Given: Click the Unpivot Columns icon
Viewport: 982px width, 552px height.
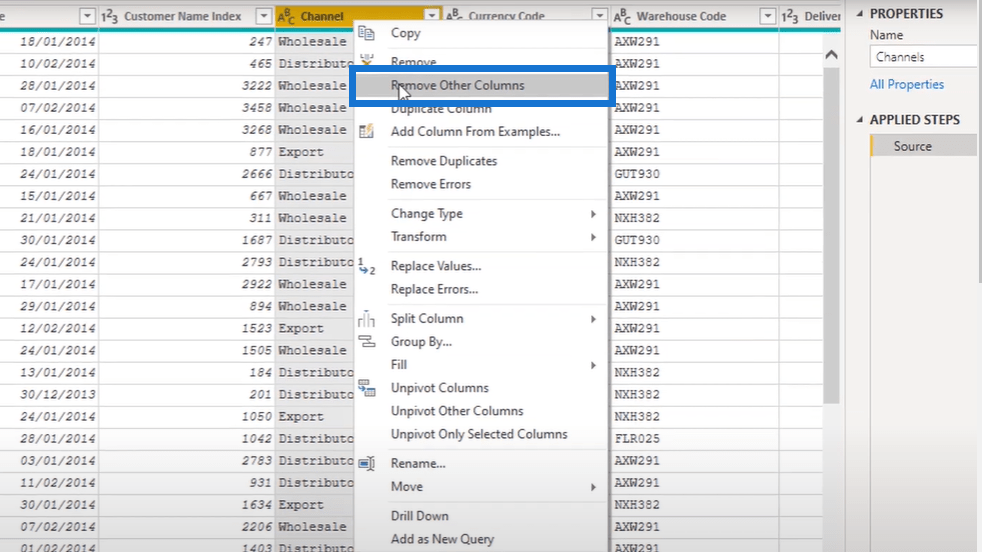Looking at the screenshot, I should (x=366, y=388).
